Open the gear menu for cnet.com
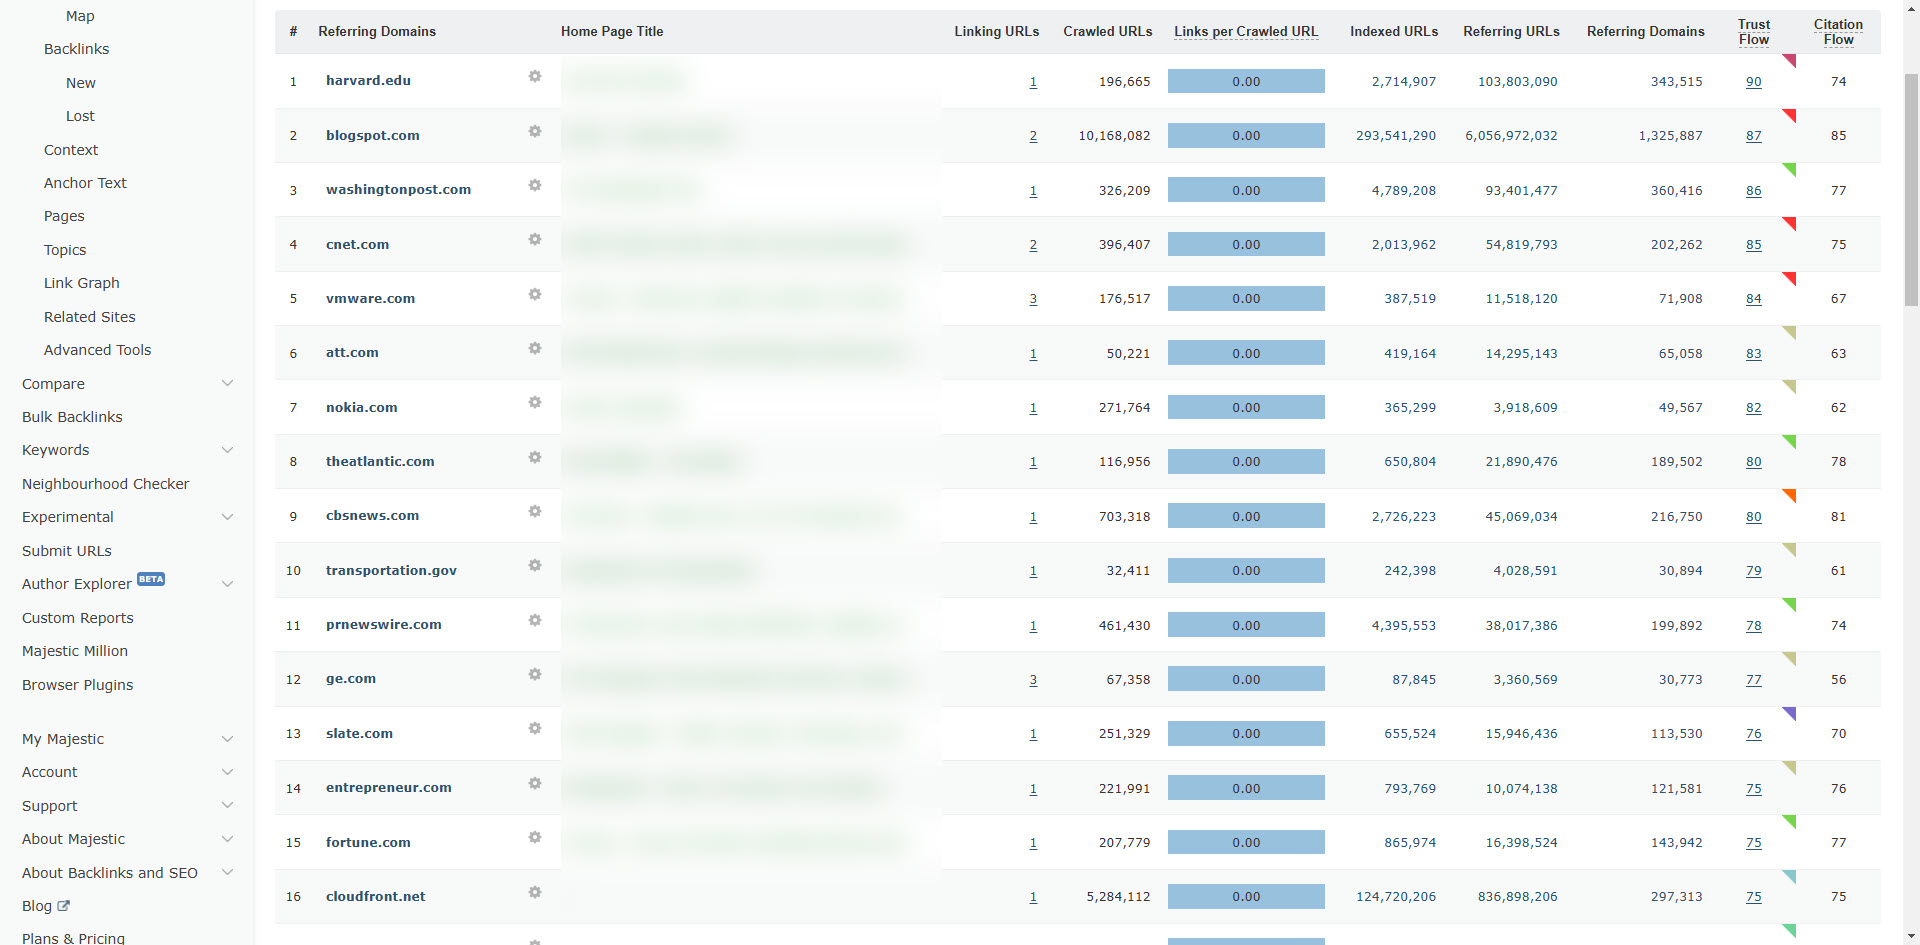Screen dimensions: 1920x945 click(535, 240)
